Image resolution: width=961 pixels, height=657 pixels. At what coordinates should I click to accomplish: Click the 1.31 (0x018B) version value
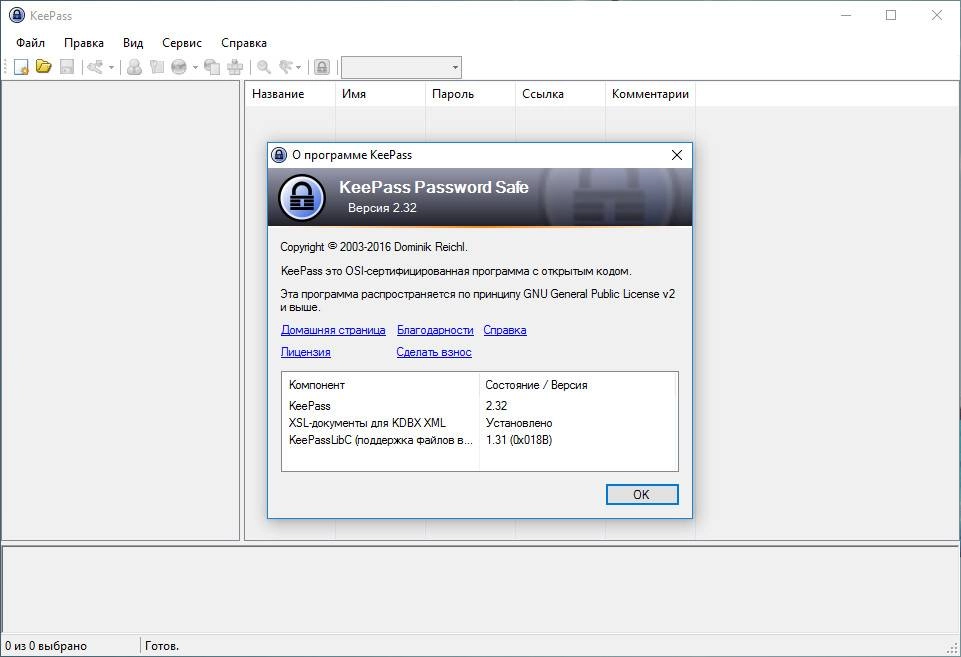[x=518, y=440]
